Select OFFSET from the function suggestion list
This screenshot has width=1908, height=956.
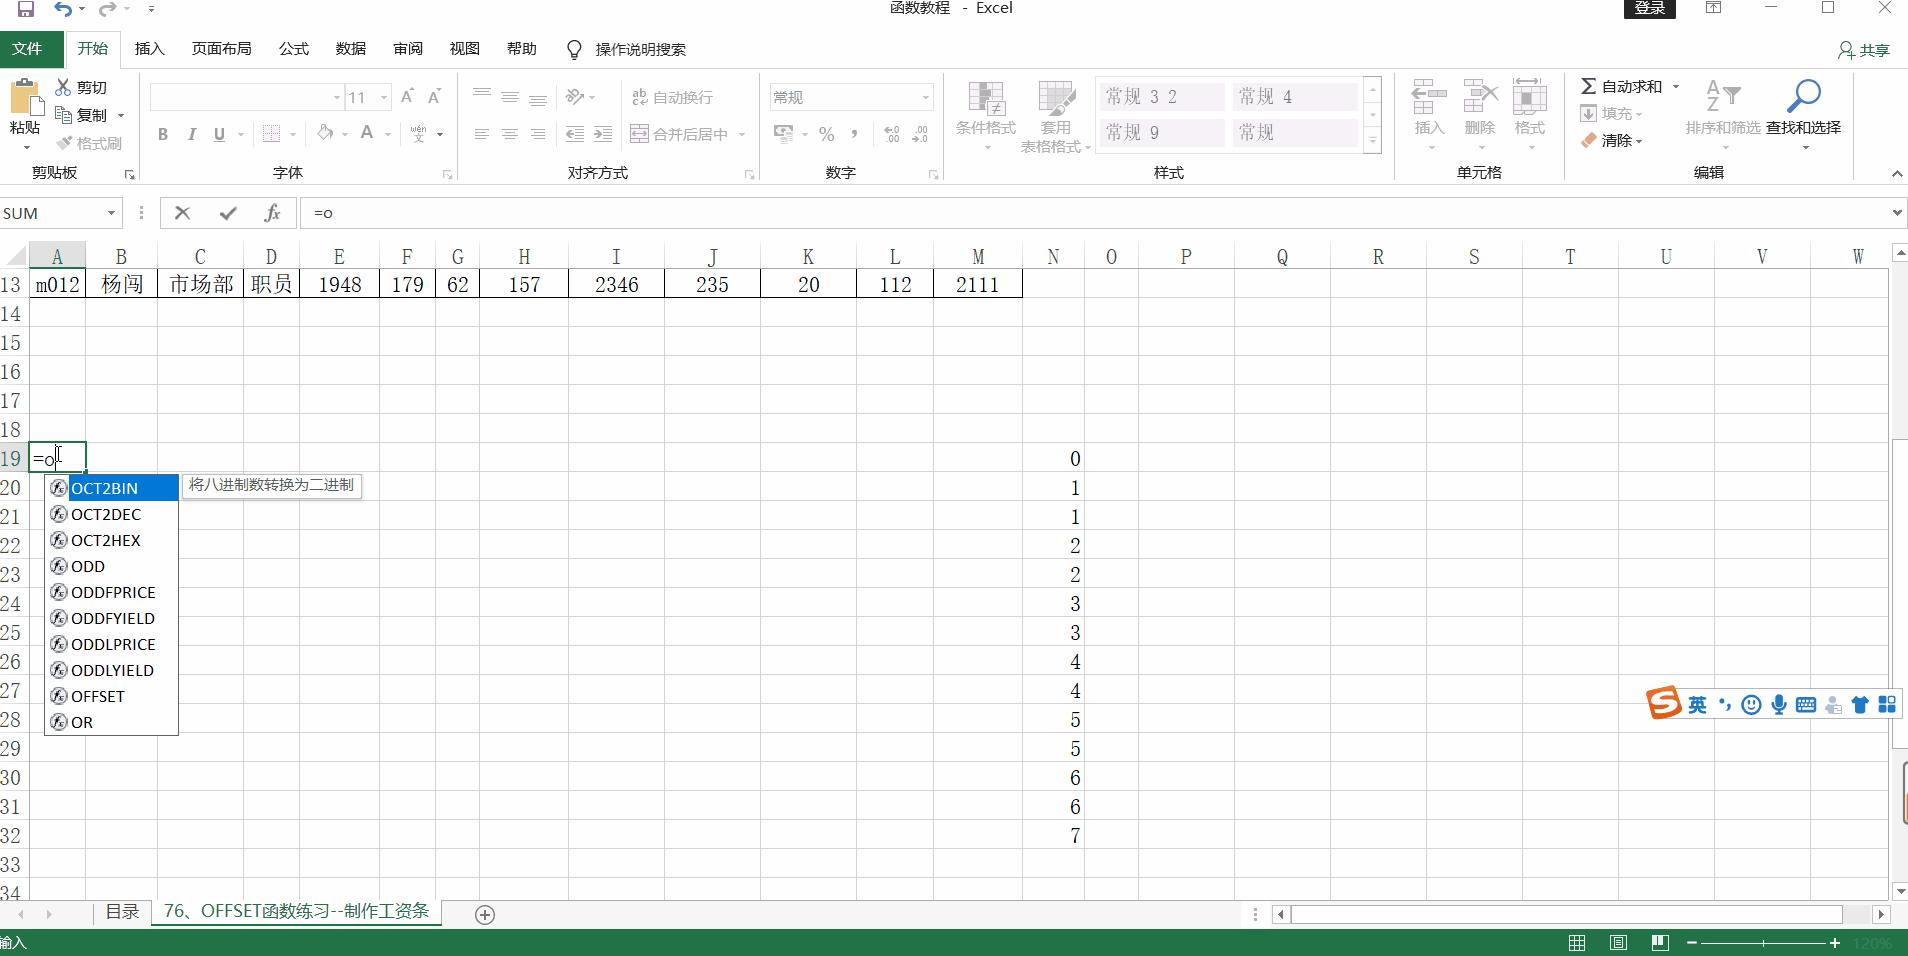tap(98, 696)
